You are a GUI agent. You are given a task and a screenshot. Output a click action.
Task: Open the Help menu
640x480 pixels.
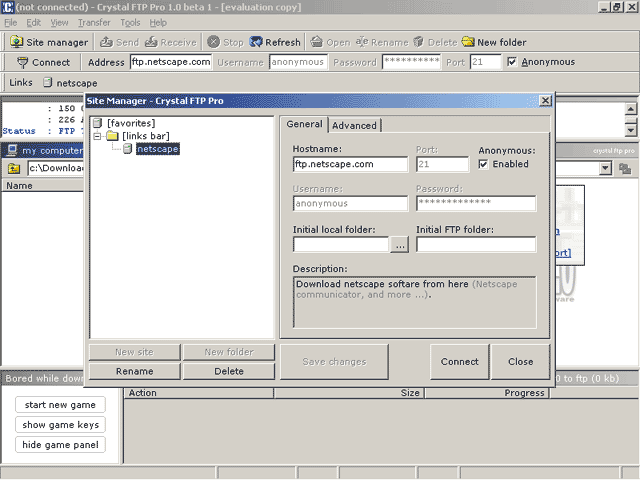(158, 23)
